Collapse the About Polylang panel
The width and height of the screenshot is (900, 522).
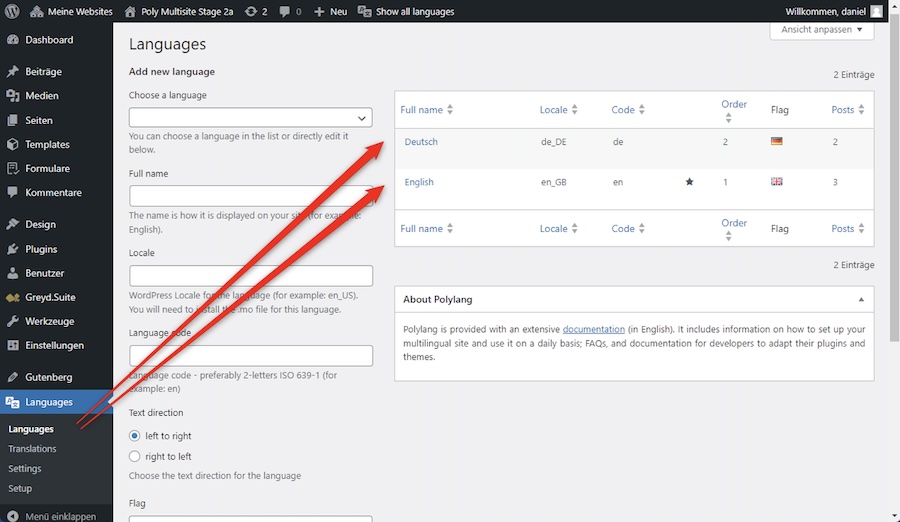point(861,299)
